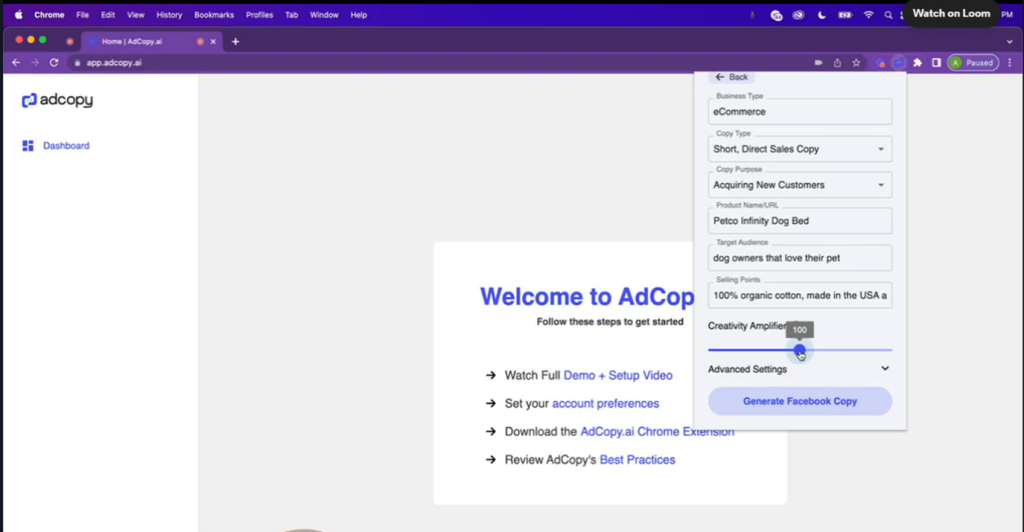This screenshot has height=532, width=1024.
Task: Click the pinned tab with the orange icon
Action: click(x=69, y=41)
